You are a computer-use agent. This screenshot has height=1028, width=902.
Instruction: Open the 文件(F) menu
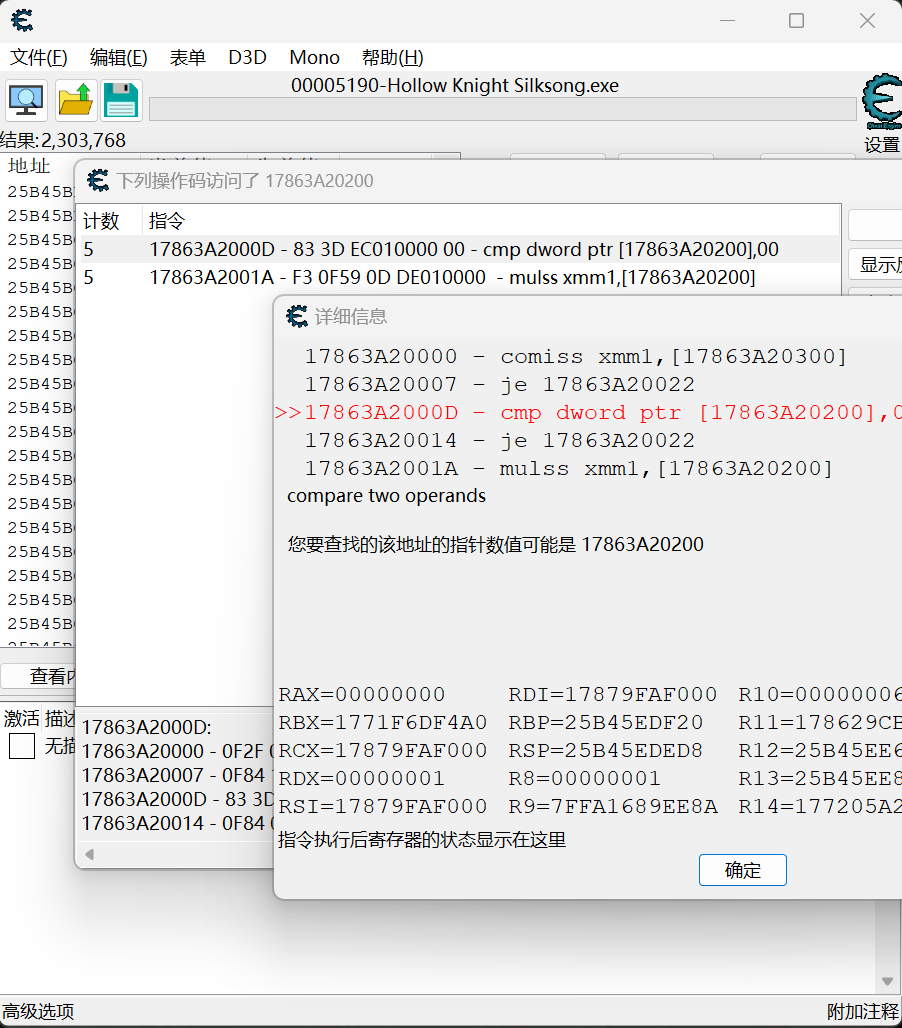39,58
